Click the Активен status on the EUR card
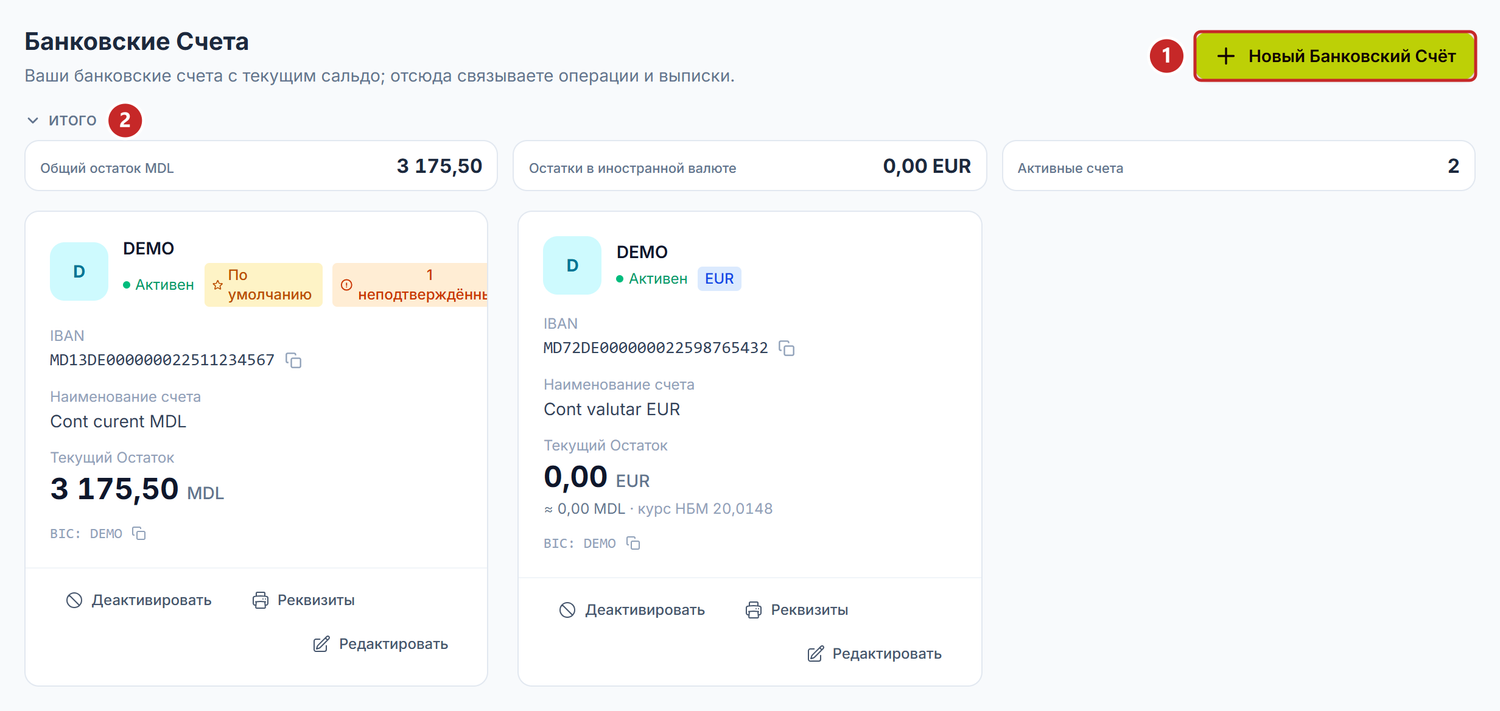The image size is (1500, 711). (x=652, y=279)
